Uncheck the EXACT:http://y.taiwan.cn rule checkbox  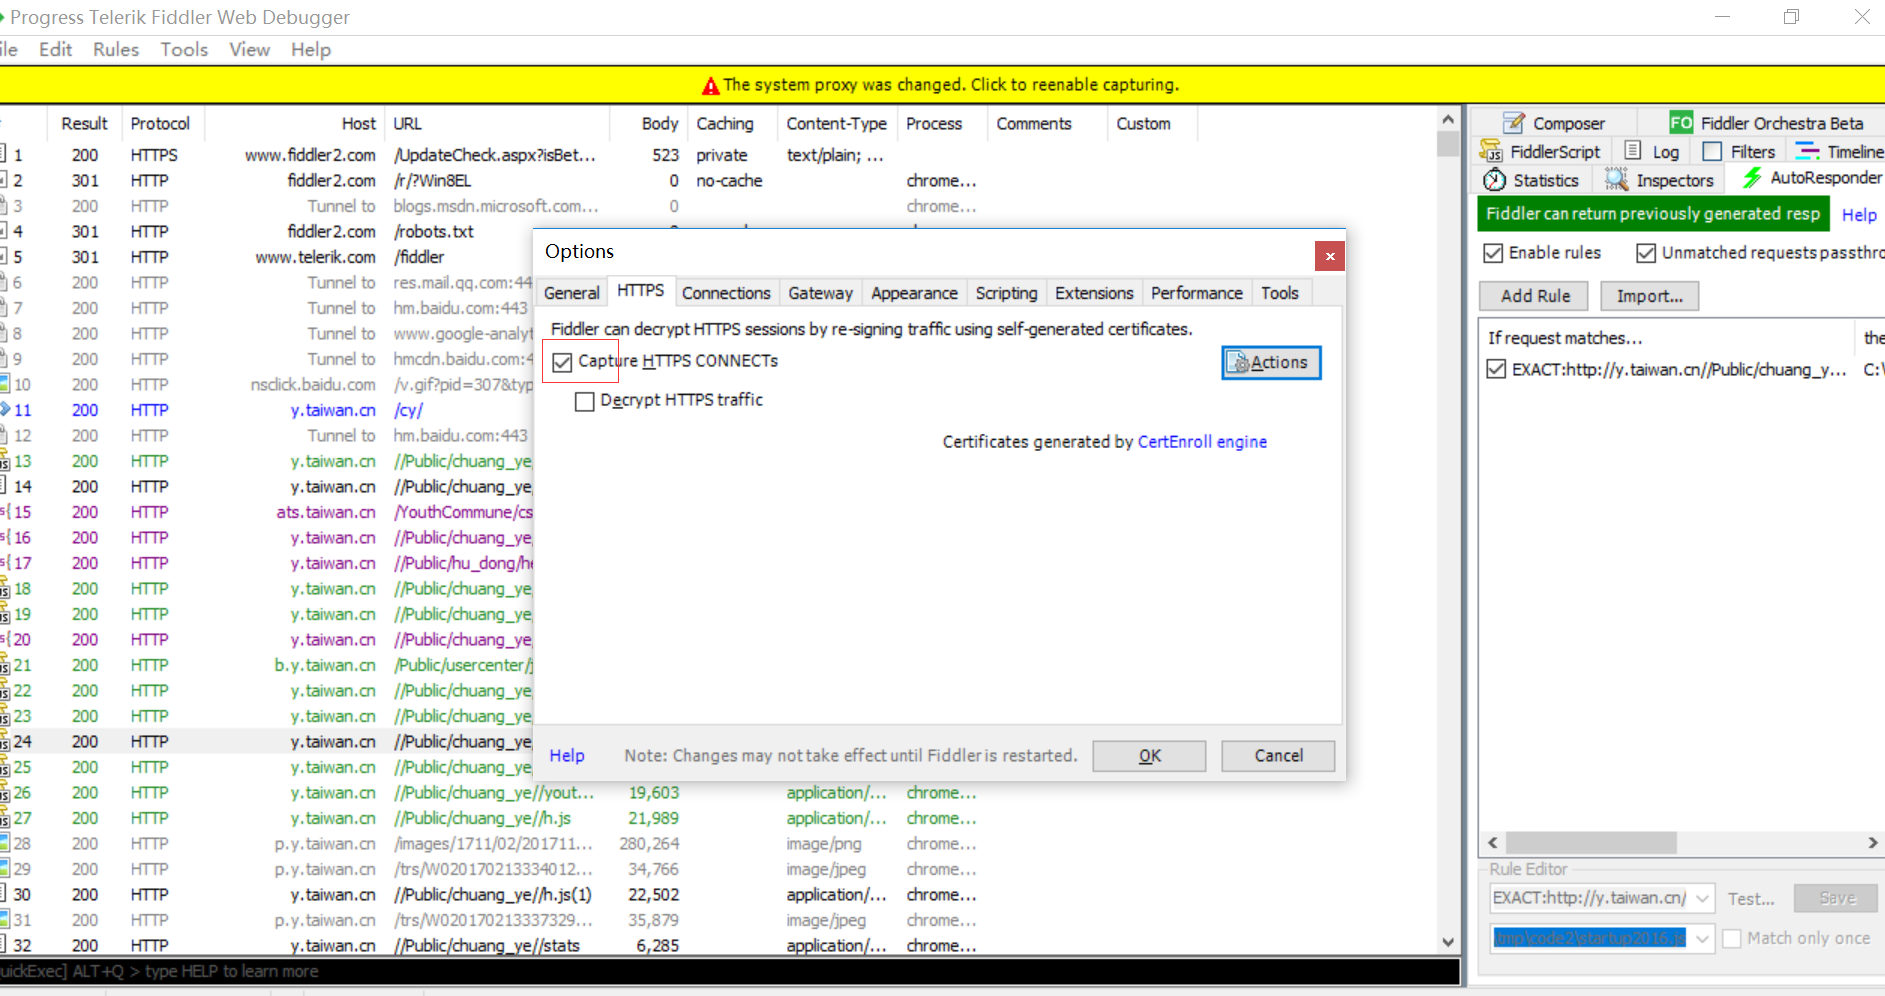1496,369
